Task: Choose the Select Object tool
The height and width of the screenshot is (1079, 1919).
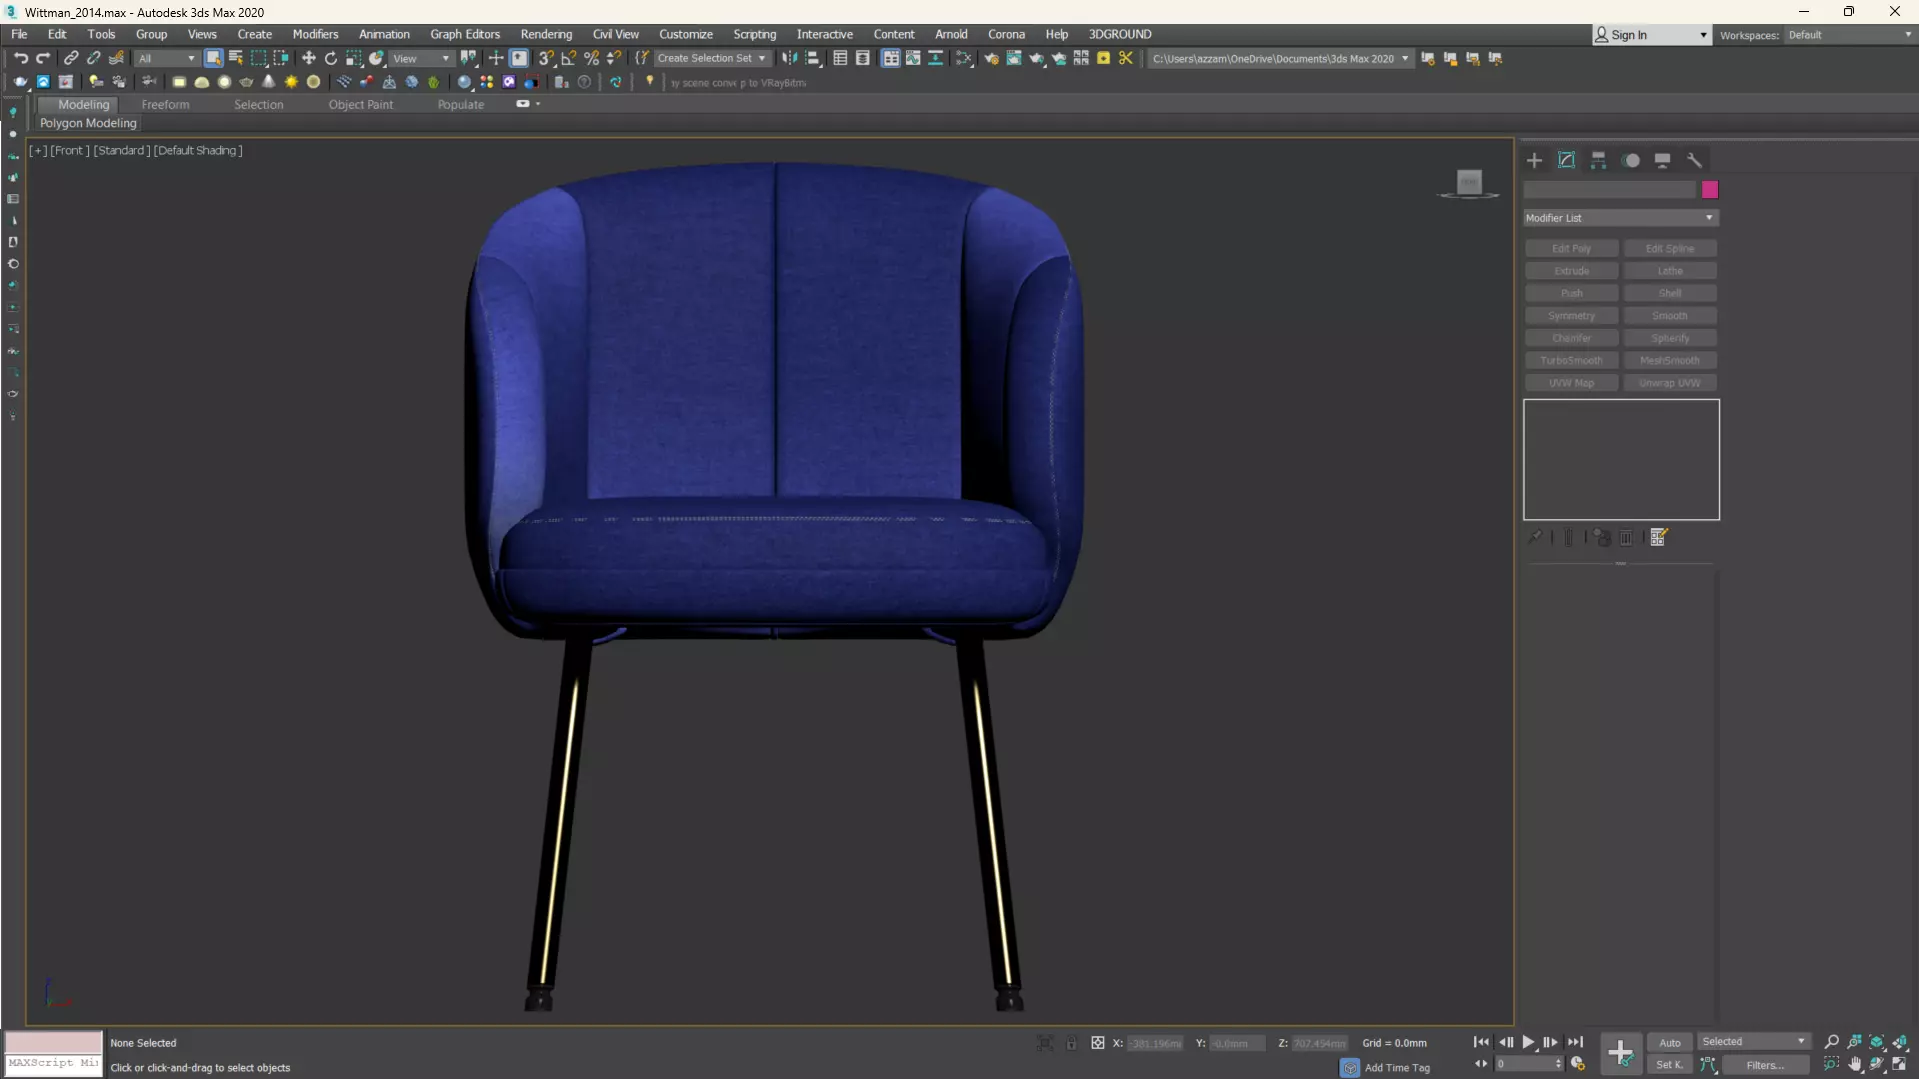Action: click(x=213, y=58)
